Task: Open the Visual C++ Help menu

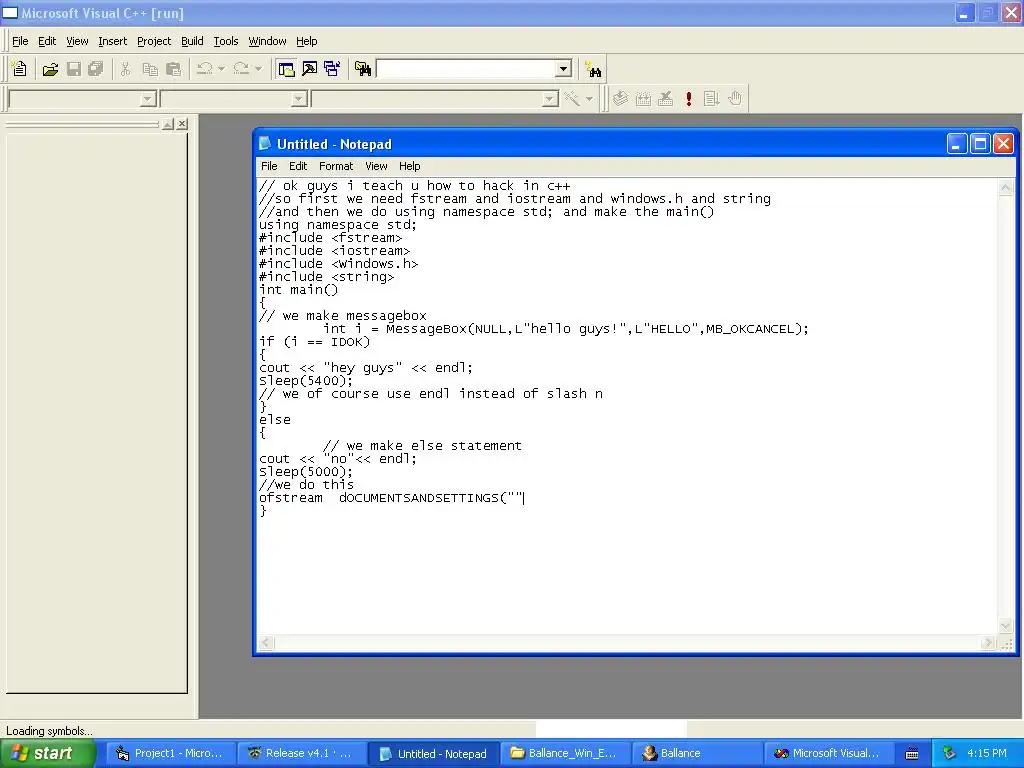Action: point(306,41)
